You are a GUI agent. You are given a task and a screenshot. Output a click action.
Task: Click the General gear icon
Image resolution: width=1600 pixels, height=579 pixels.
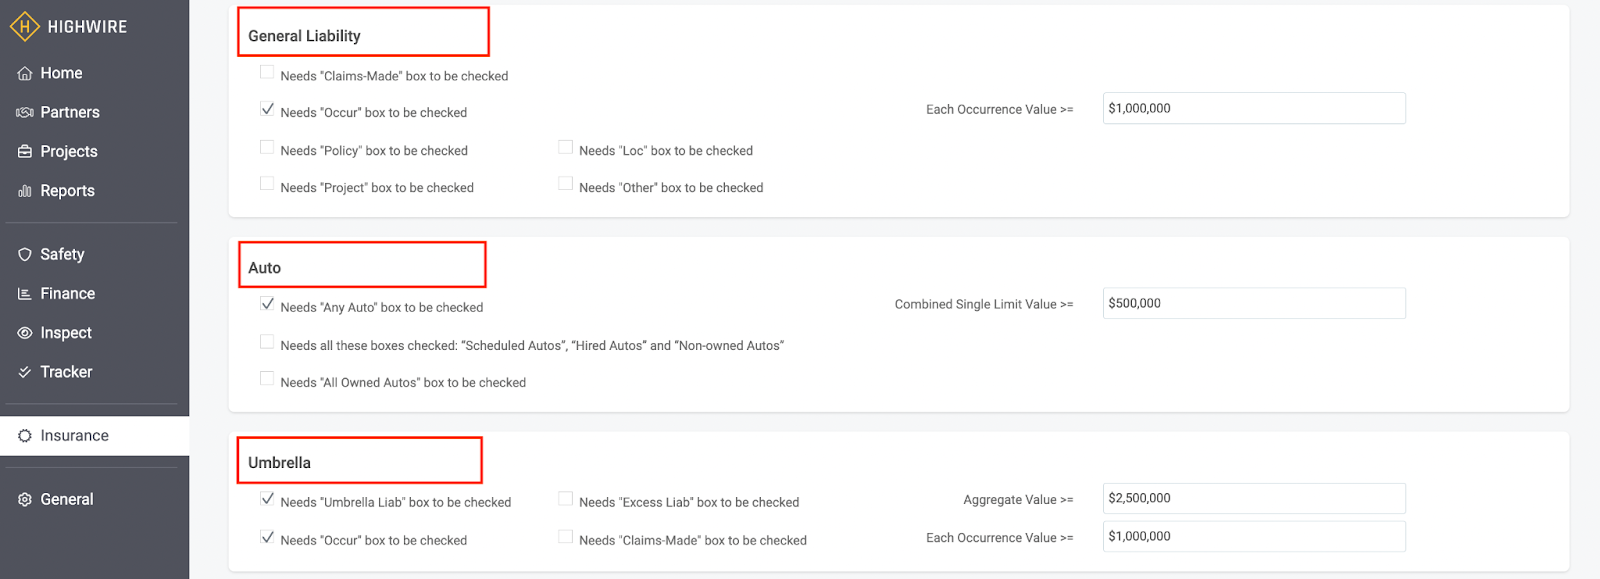[25, 500]
